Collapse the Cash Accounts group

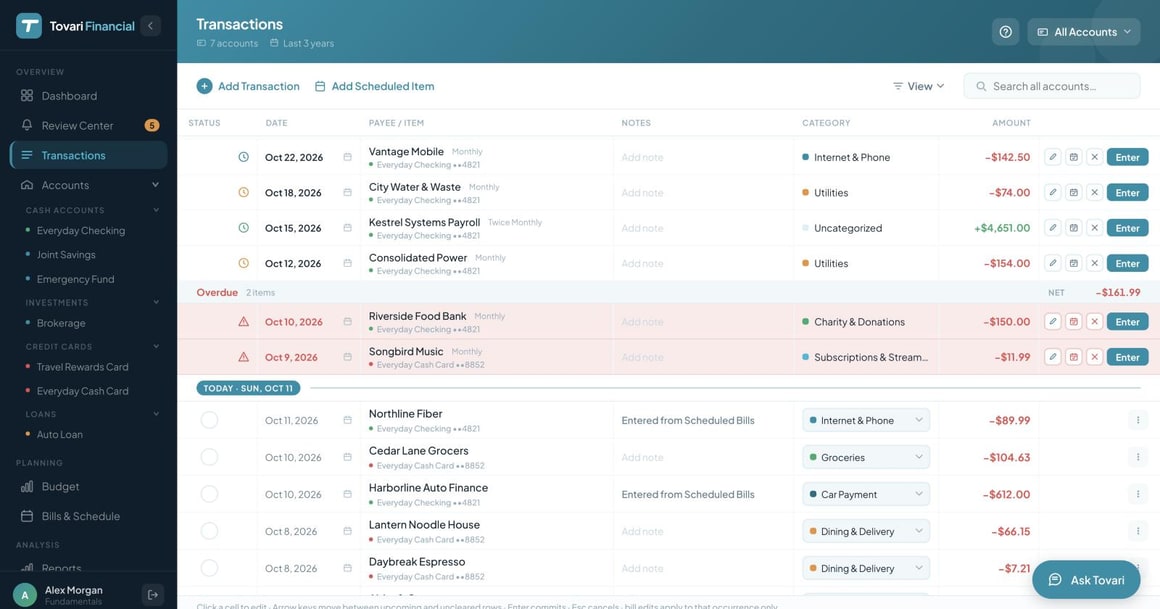click(156, 210)
